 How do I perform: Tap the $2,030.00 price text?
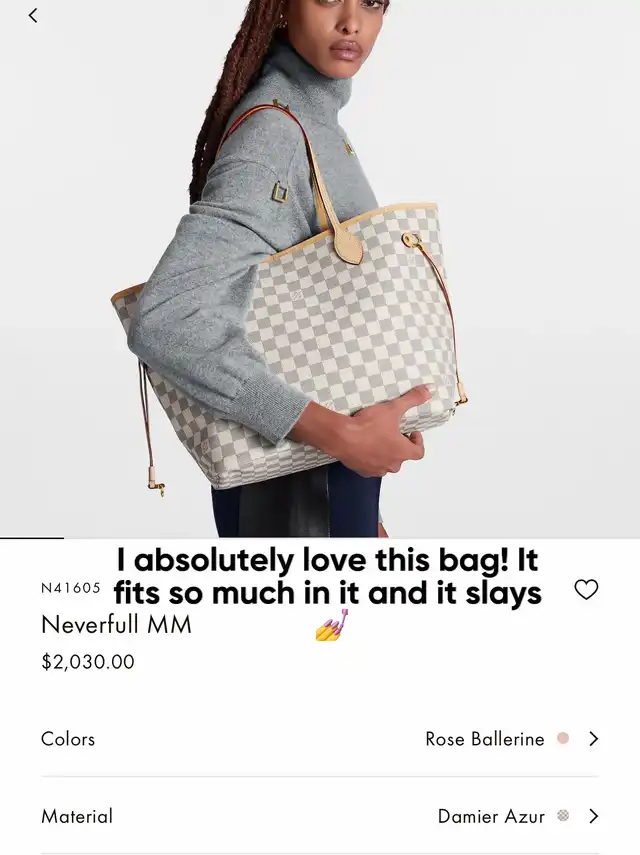click(88, 662)
